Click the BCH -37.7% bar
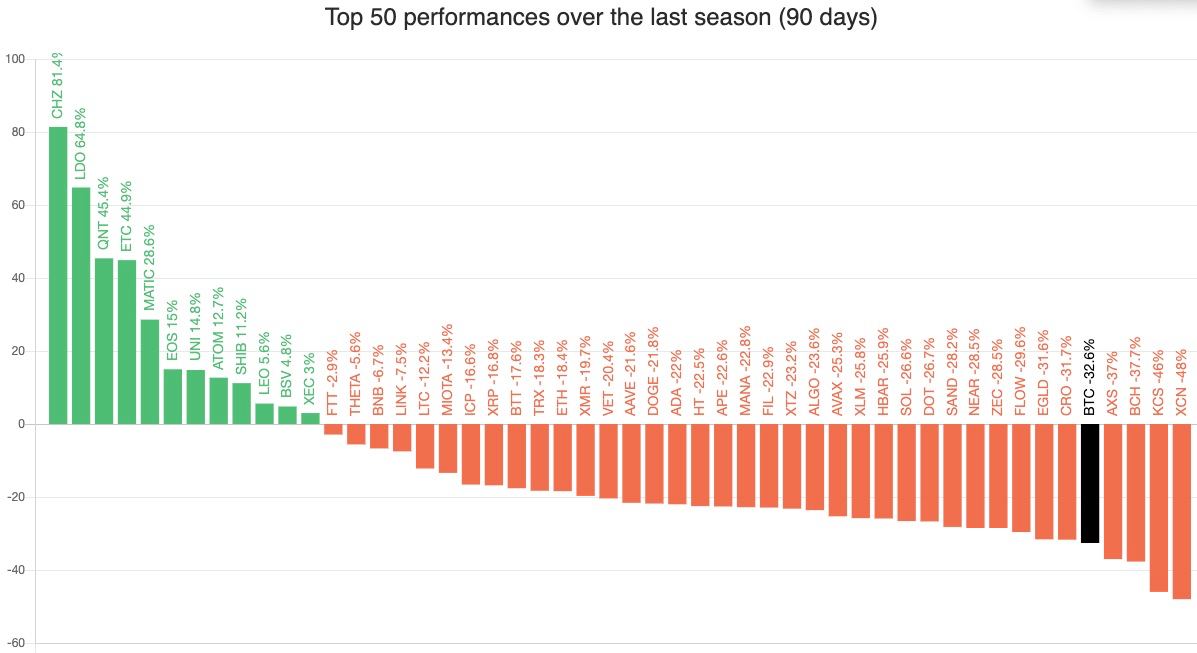 [x=1136, y=492]
